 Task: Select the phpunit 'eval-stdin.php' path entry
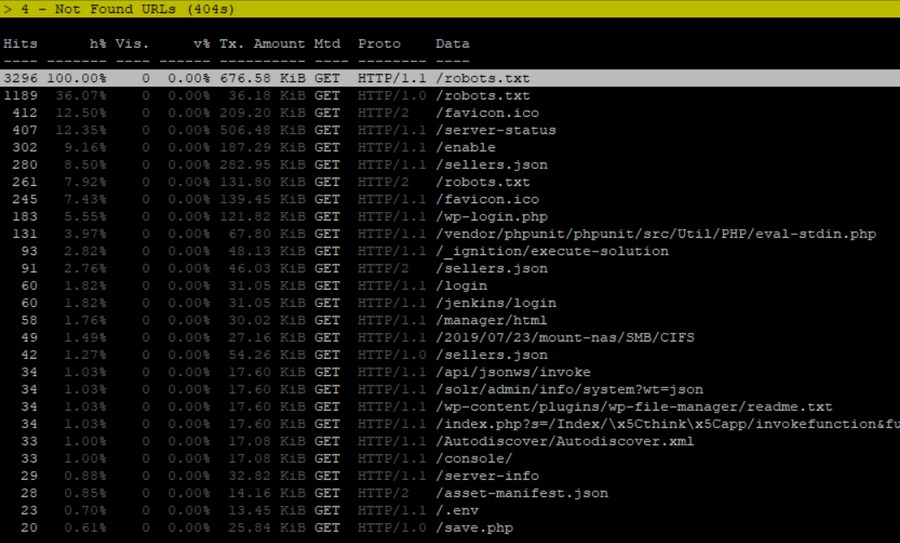(655, 234)
